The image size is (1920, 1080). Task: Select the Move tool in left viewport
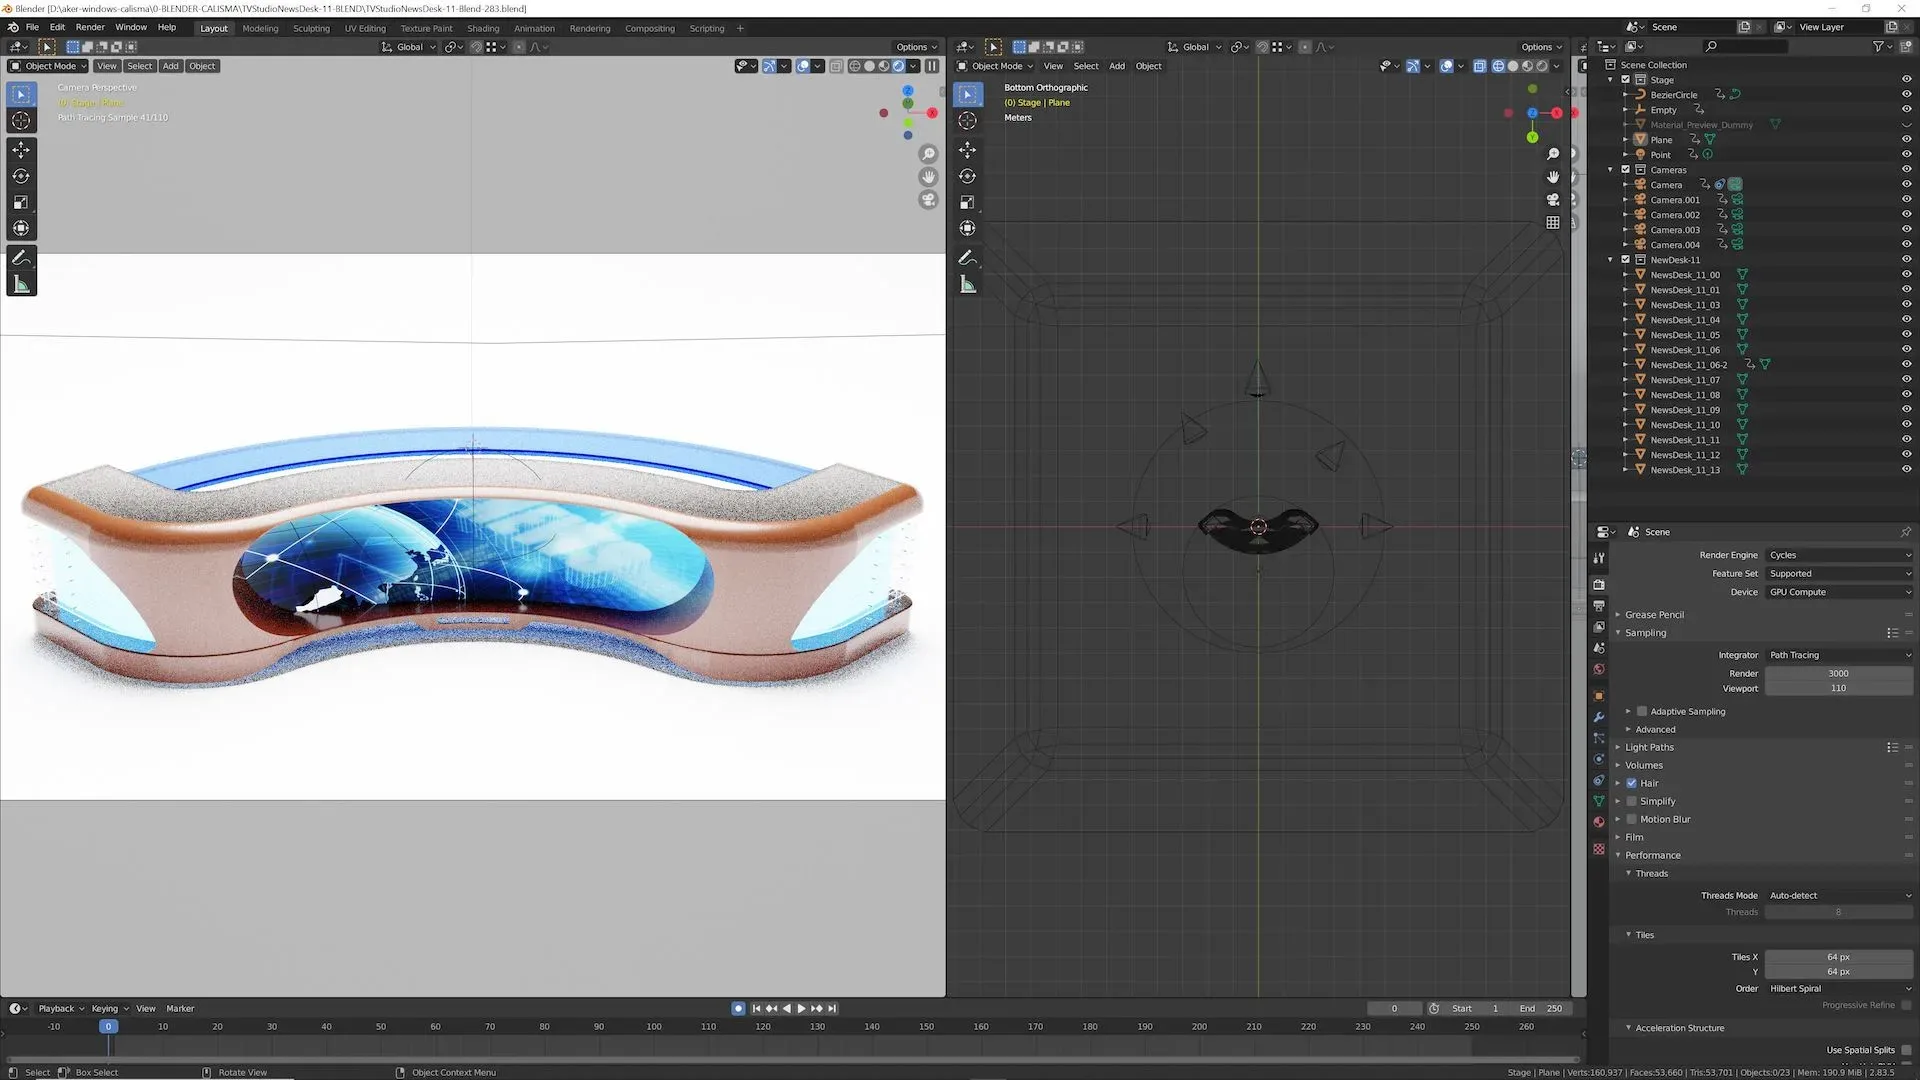coord(21,150)
